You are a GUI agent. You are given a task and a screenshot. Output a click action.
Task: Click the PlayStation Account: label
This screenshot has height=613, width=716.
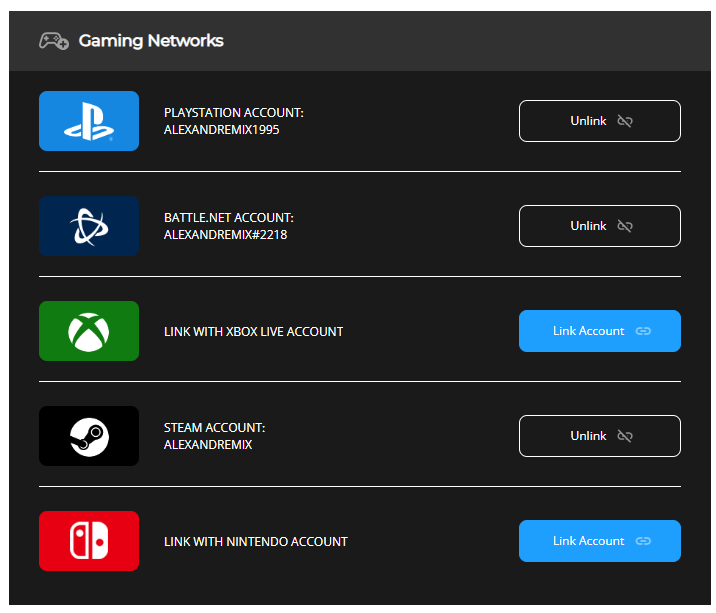coord(234,113)
